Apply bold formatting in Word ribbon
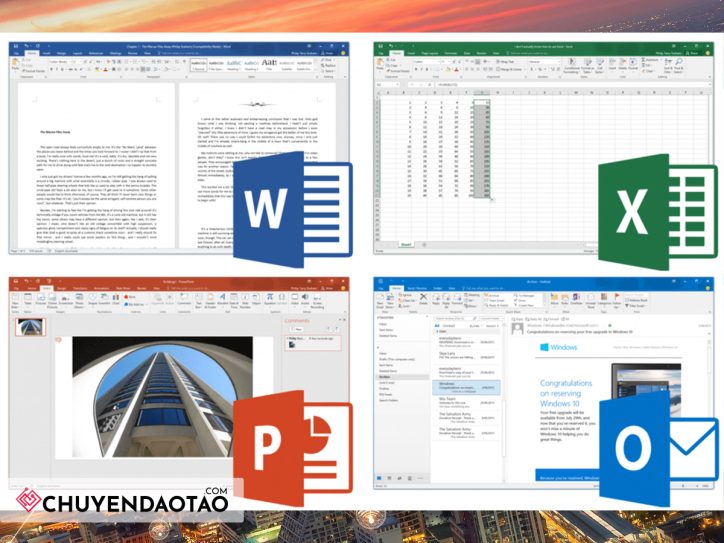 [x=51, y=69]
